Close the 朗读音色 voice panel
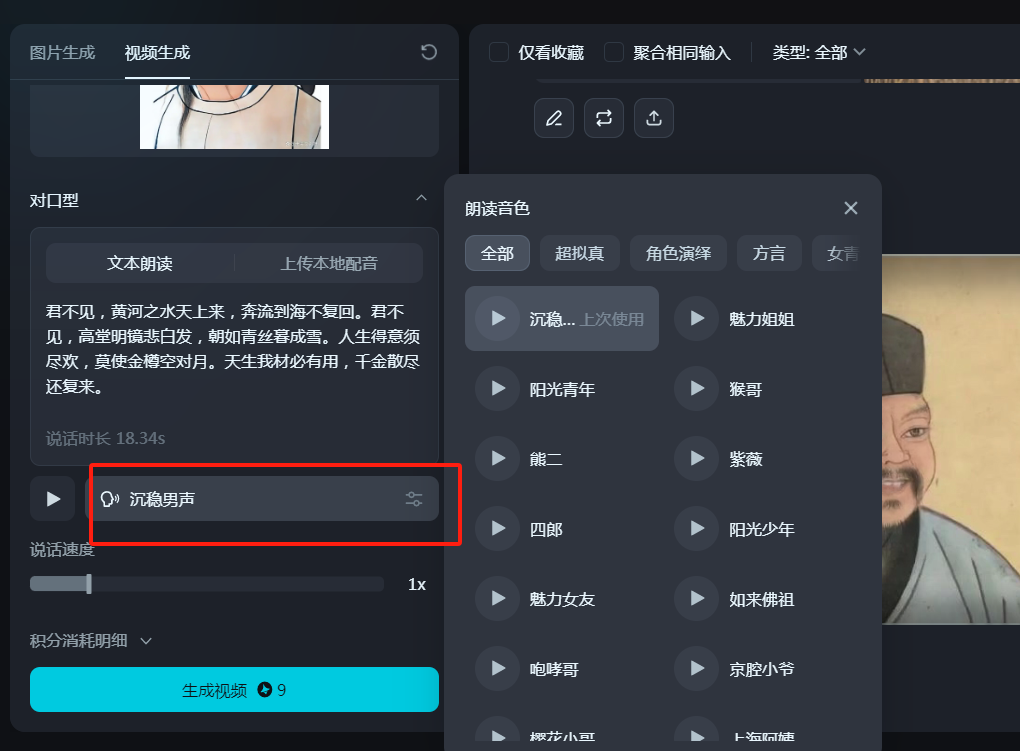 tap(850, 208)
